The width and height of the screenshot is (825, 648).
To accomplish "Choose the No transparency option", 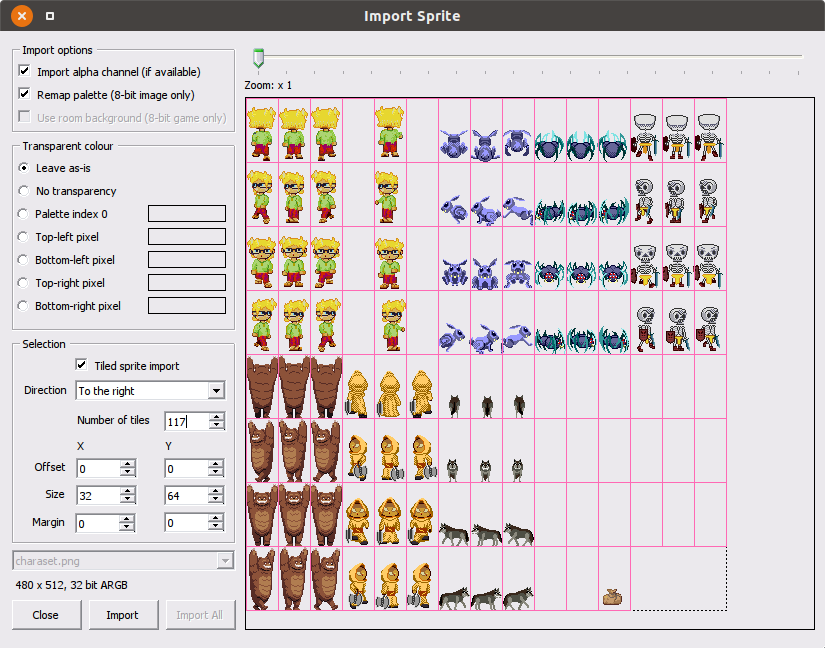I will pyautogui.click(x=23, y=191).
